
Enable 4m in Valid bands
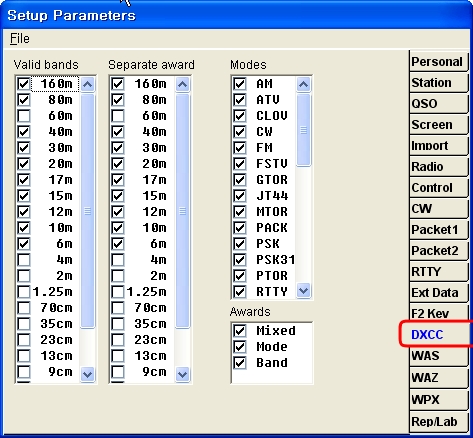24,260
